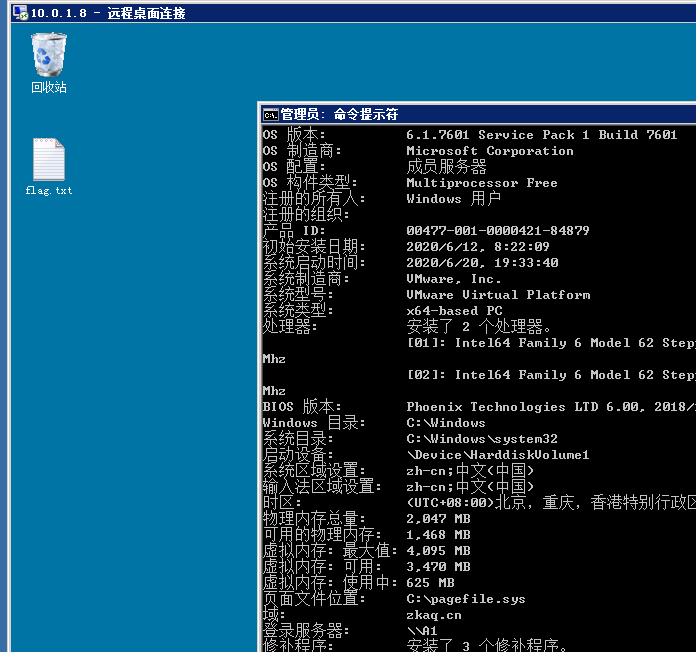The width and height of the screenshot is (696, 652).
Task: Click the Phoenix Technologies LTD BIOS text
Action: [551, 407]
